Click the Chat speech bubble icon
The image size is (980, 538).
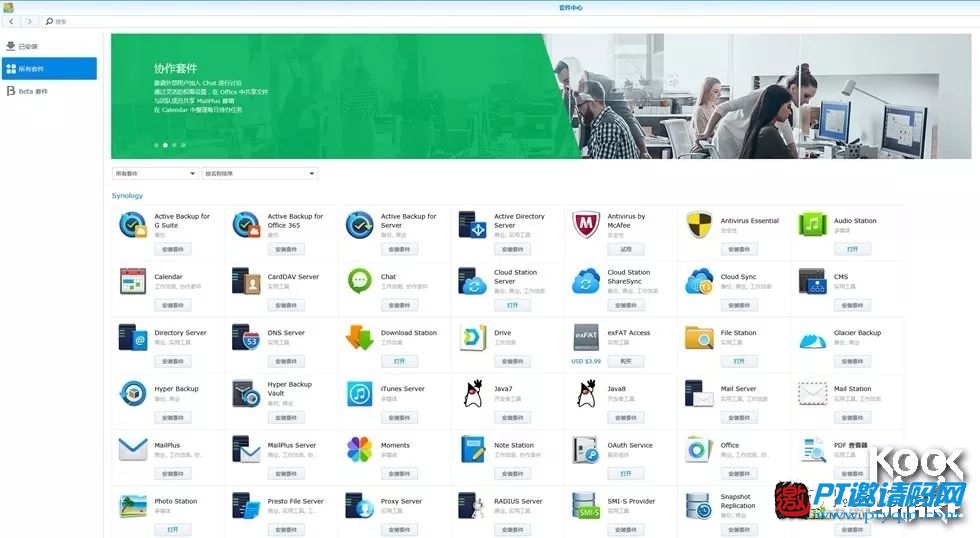(359, 281)
